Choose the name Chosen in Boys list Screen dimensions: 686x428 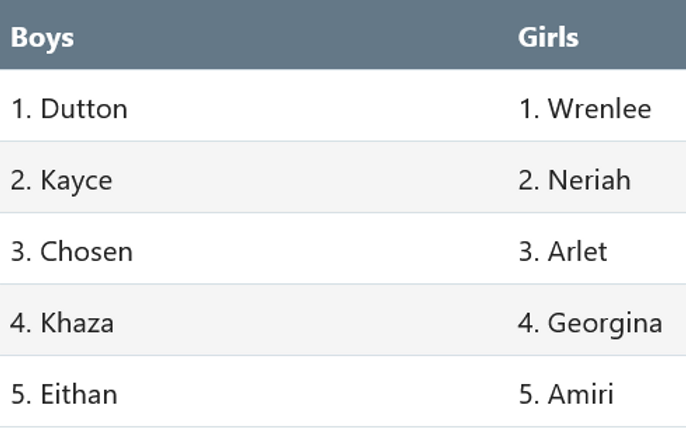click(86, 252)
